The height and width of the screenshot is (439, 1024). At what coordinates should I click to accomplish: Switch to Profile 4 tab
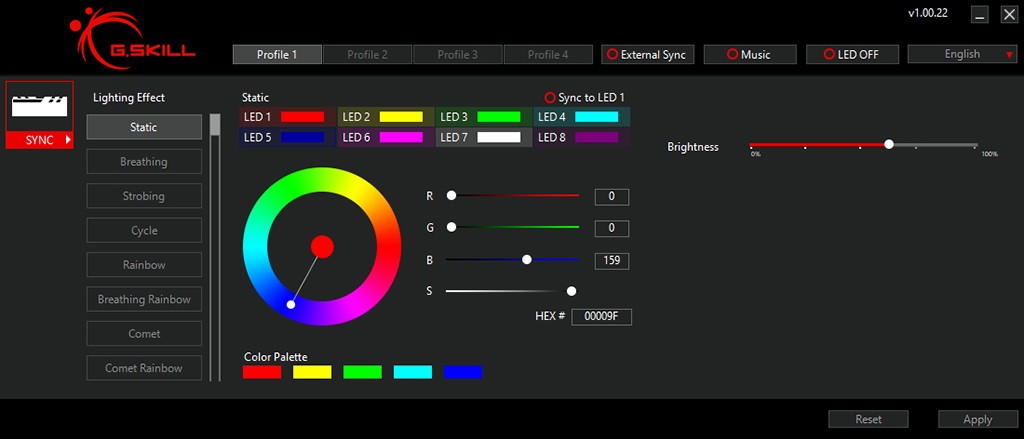click(547, 54)
